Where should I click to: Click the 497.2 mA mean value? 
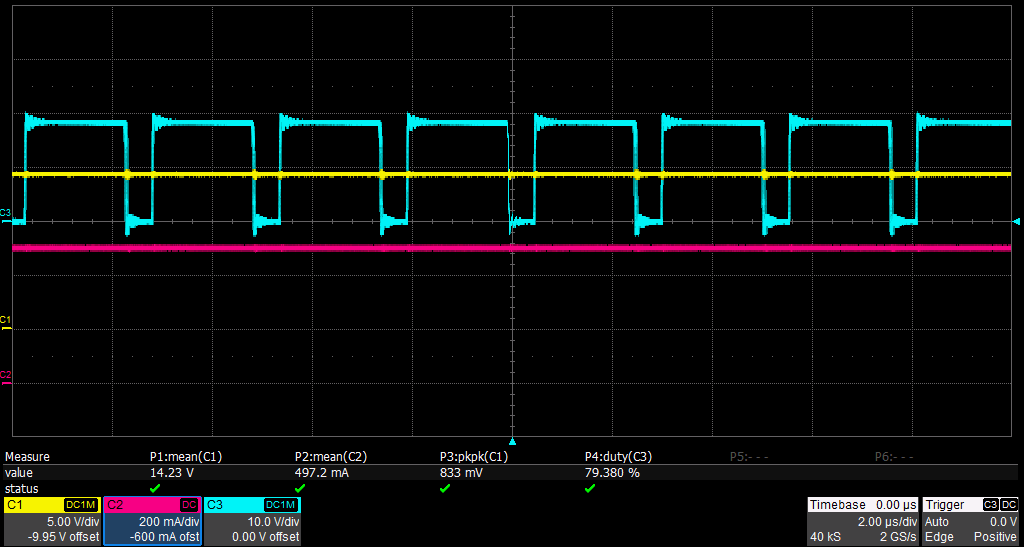tap(321, 473)
